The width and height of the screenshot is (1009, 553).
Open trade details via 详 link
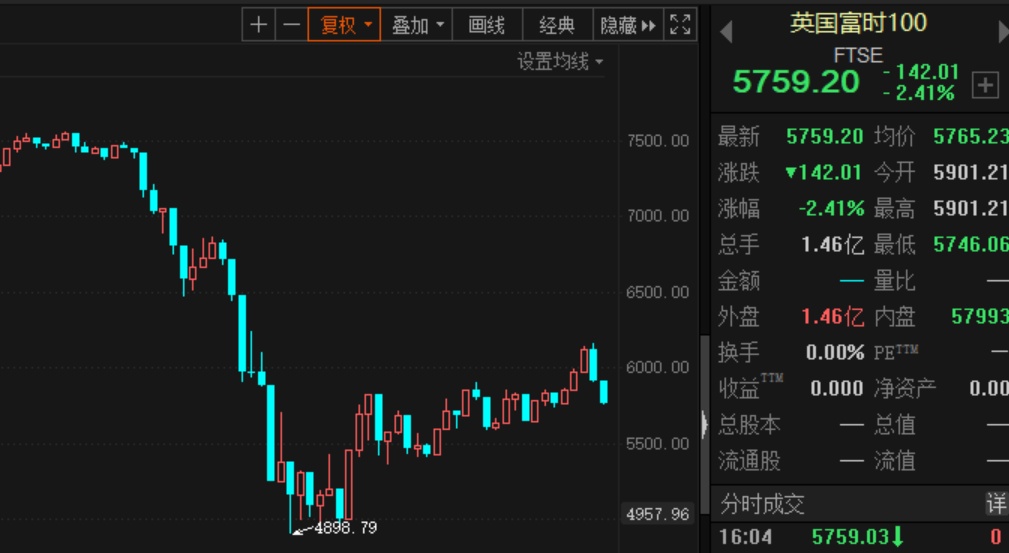(996, 504)
